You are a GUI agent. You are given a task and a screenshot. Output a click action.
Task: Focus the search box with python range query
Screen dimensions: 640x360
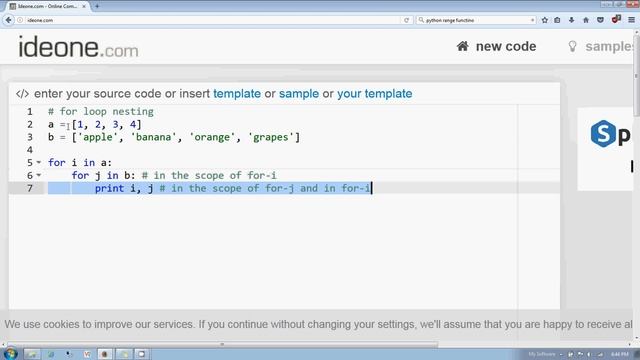[476, 20]
